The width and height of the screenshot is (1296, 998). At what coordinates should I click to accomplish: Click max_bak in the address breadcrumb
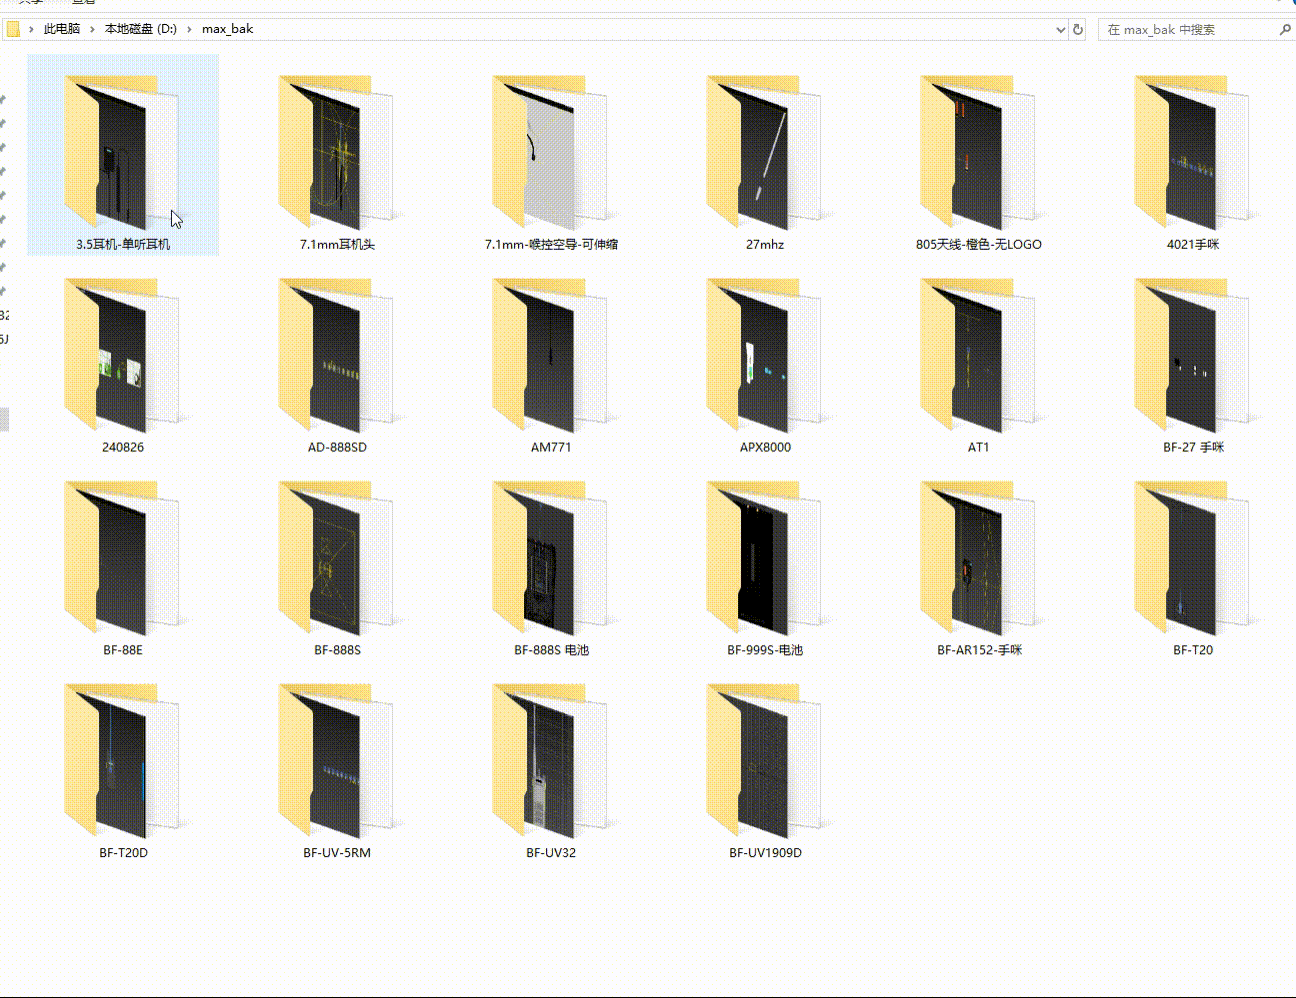pos(228,29)
